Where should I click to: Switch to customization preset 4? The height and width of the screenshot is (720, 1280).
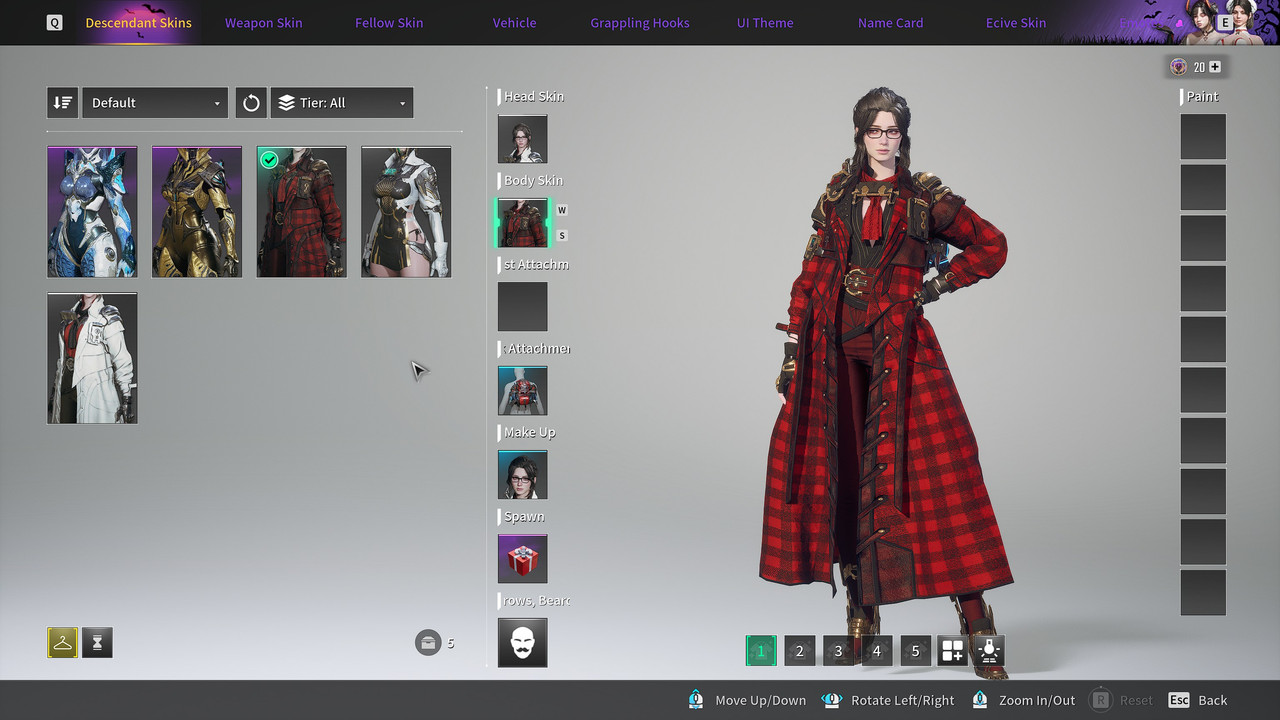[x=877, y=651]
